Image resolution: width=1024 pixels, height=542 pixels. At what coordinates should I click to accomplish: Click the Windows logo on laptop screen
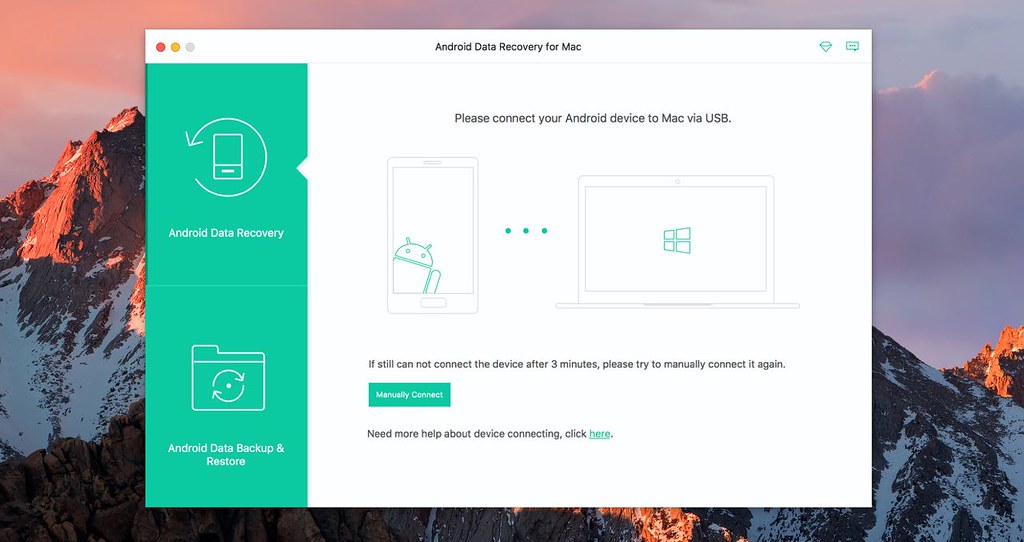(x=677, y=240)
